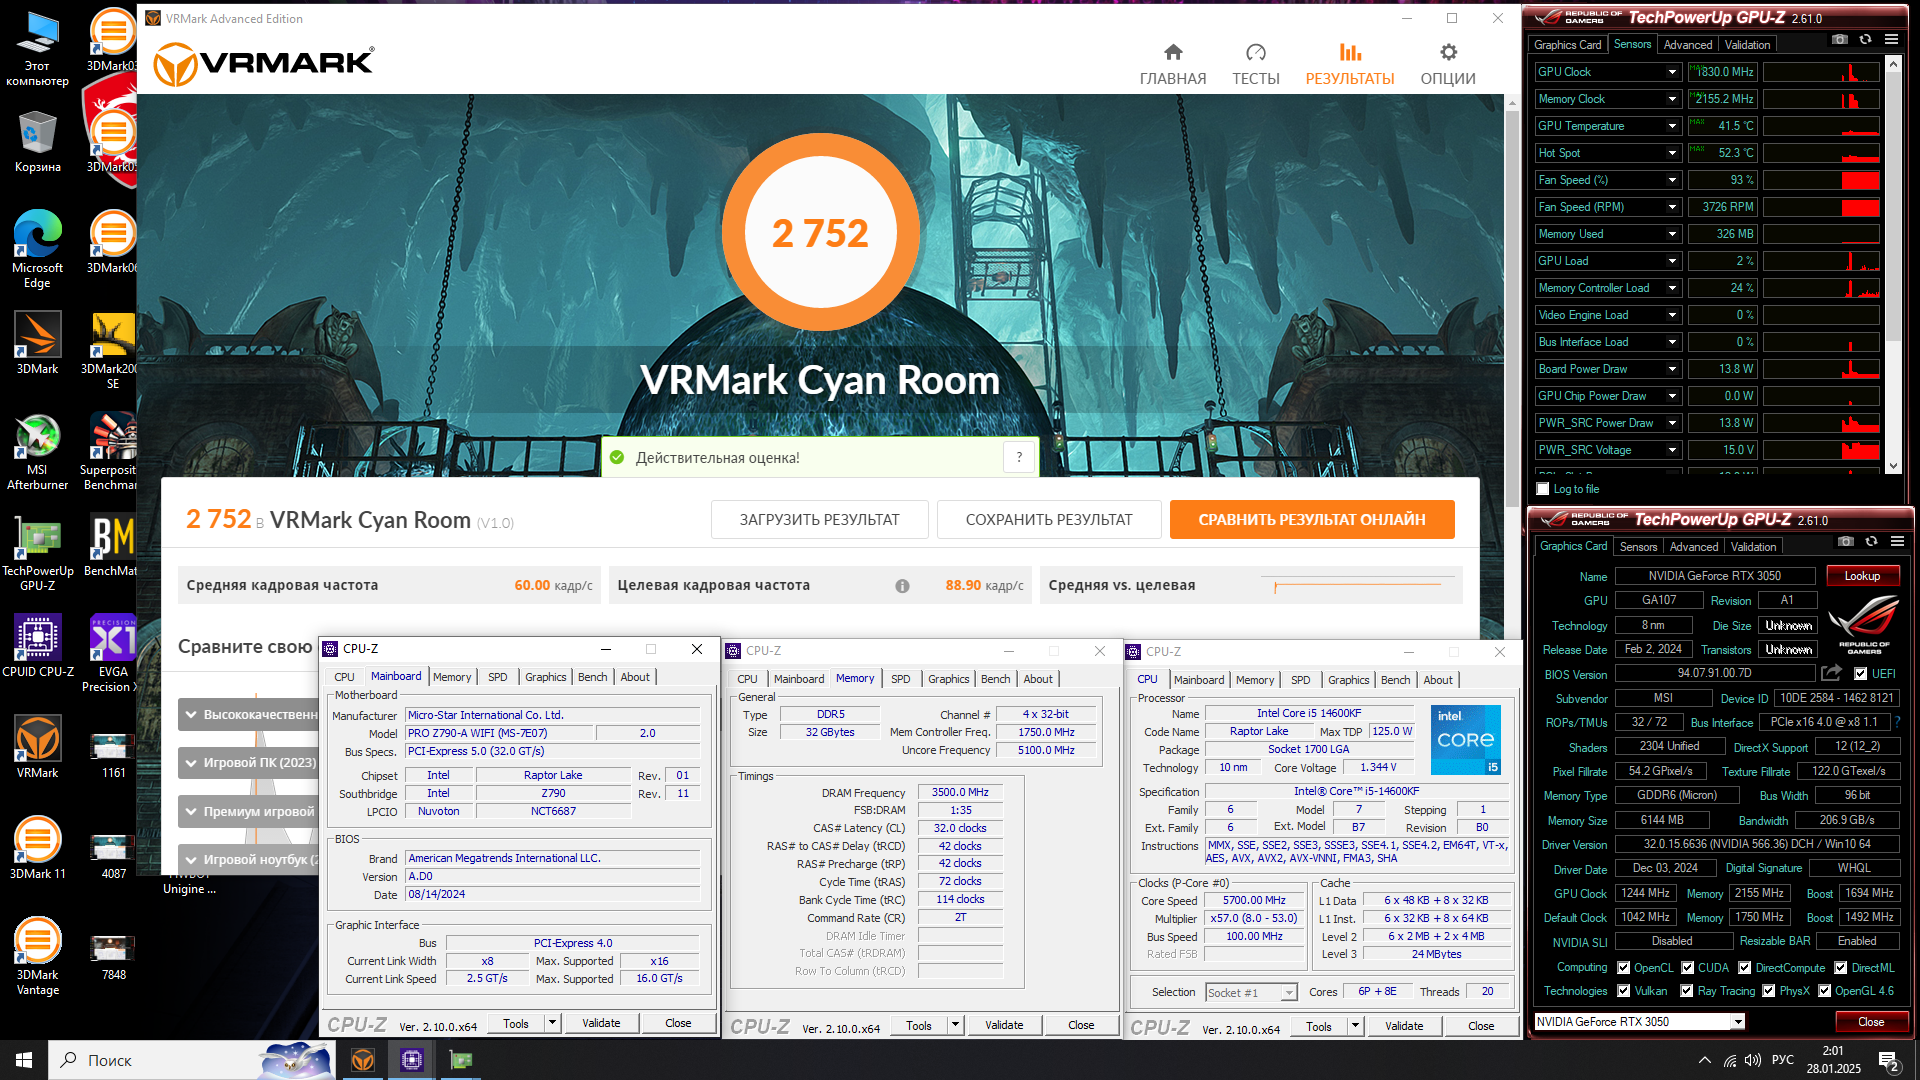Image resolution: width=1920 pixels, height=1080 pixels.
Task: Switch to the SPD tab in CPU-Z Mainboard window
Action: 497,677
